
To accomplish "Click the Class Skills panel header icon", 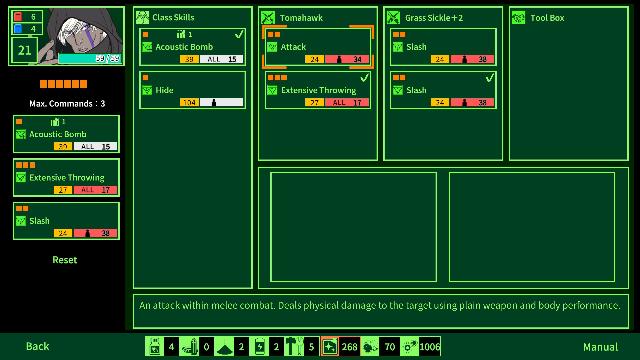I will (x=142, y=17).
